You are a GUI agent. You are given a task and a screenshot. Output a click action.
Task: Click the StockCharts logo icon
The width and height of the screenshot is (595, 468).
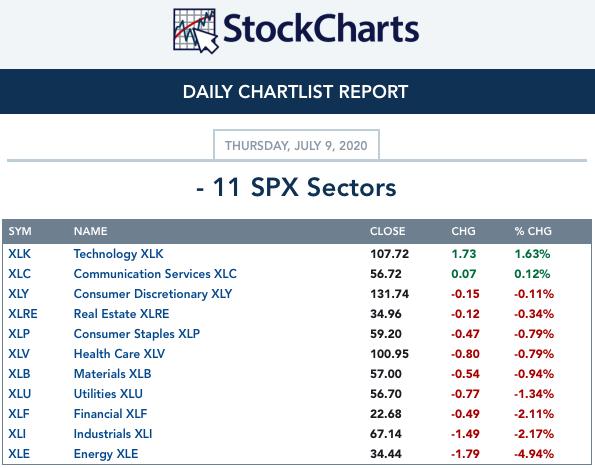pos(195,31)
